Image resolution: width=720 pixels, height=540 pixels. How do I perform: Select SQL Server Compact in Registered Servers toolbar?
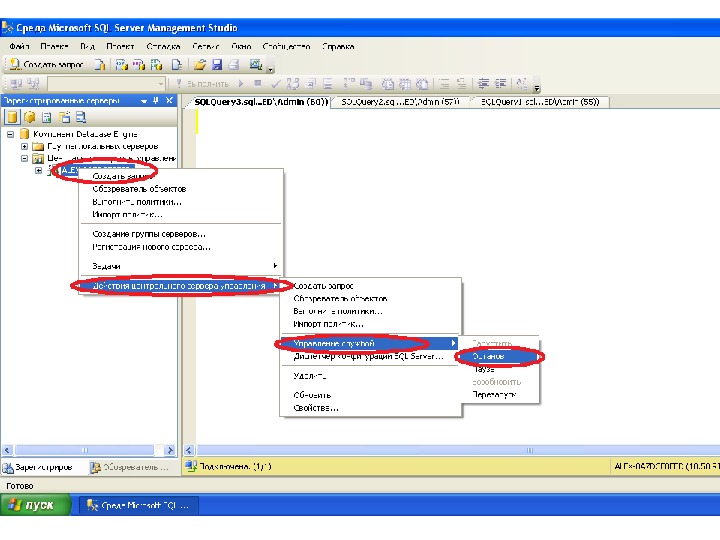pyautogui.click(x=64, y=118)
